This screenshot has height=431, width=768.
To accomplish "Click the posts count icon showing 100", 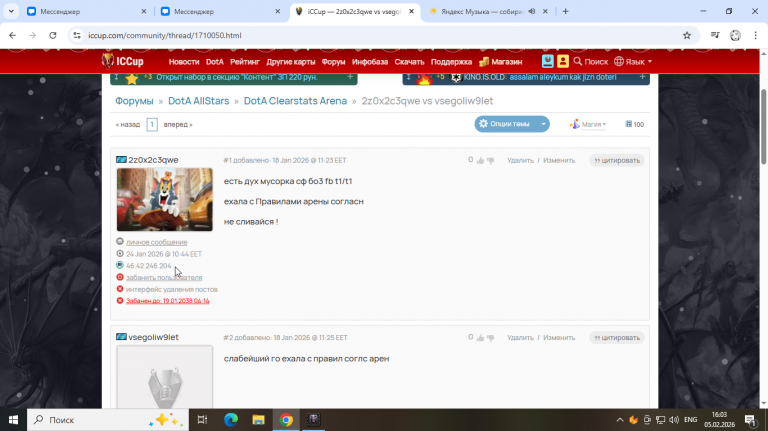I will [628, 124].
